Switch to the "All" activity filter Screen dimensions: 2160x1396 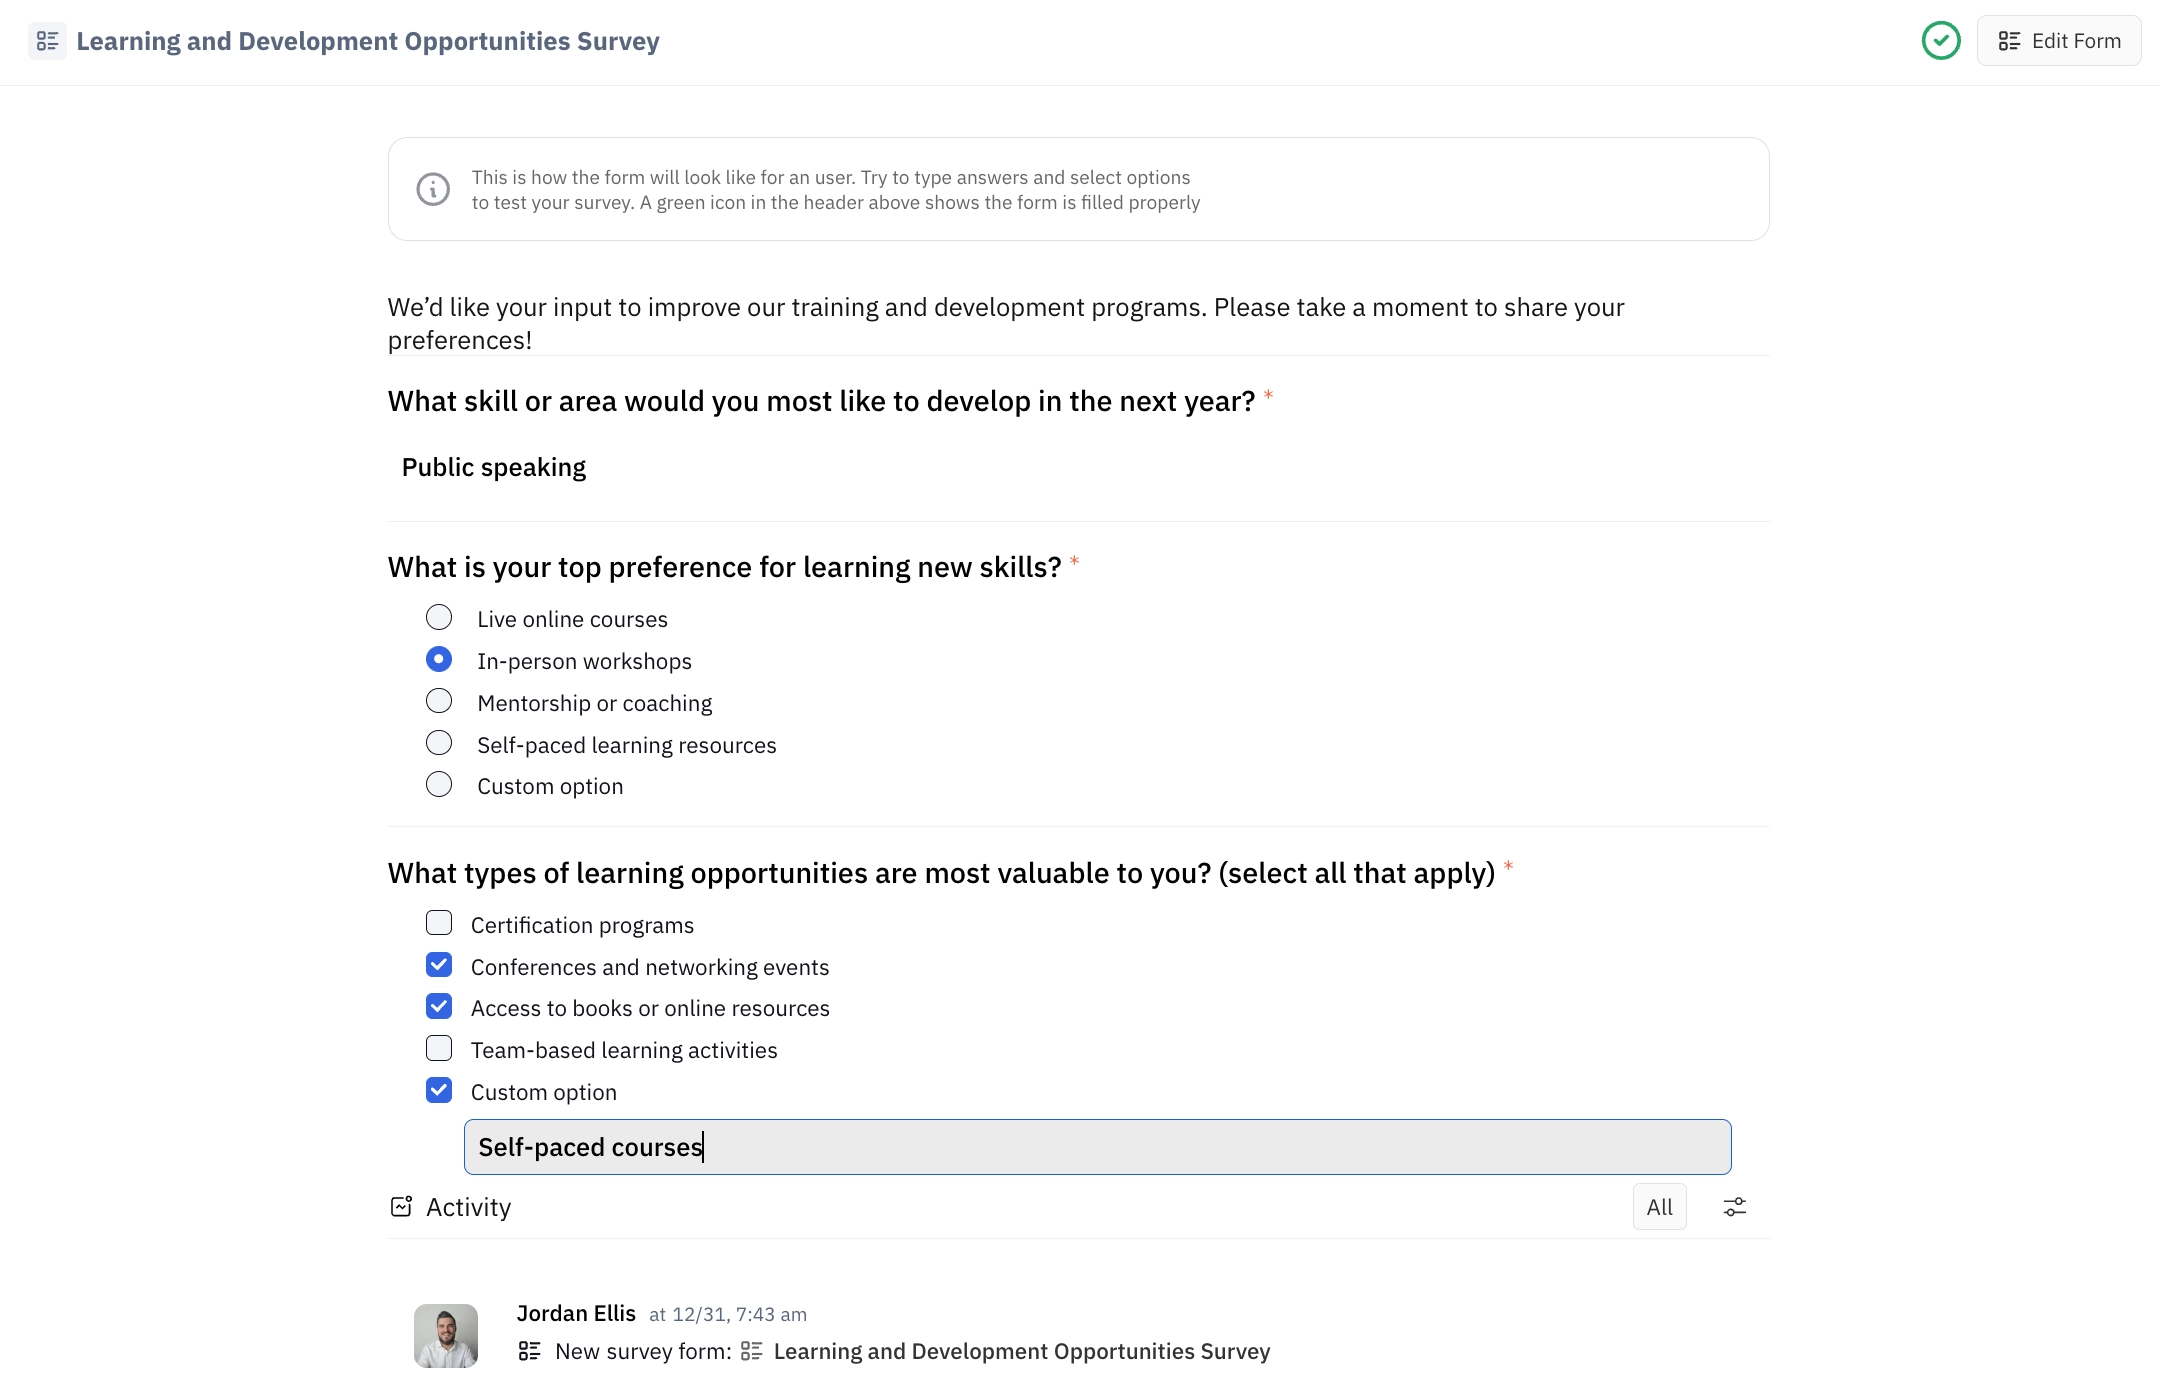pos(1658,1206)
